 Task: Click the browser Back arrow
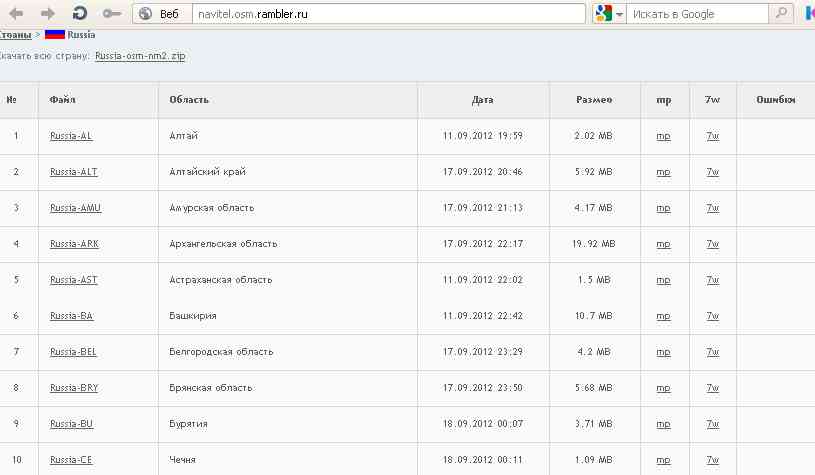point(17,14)
